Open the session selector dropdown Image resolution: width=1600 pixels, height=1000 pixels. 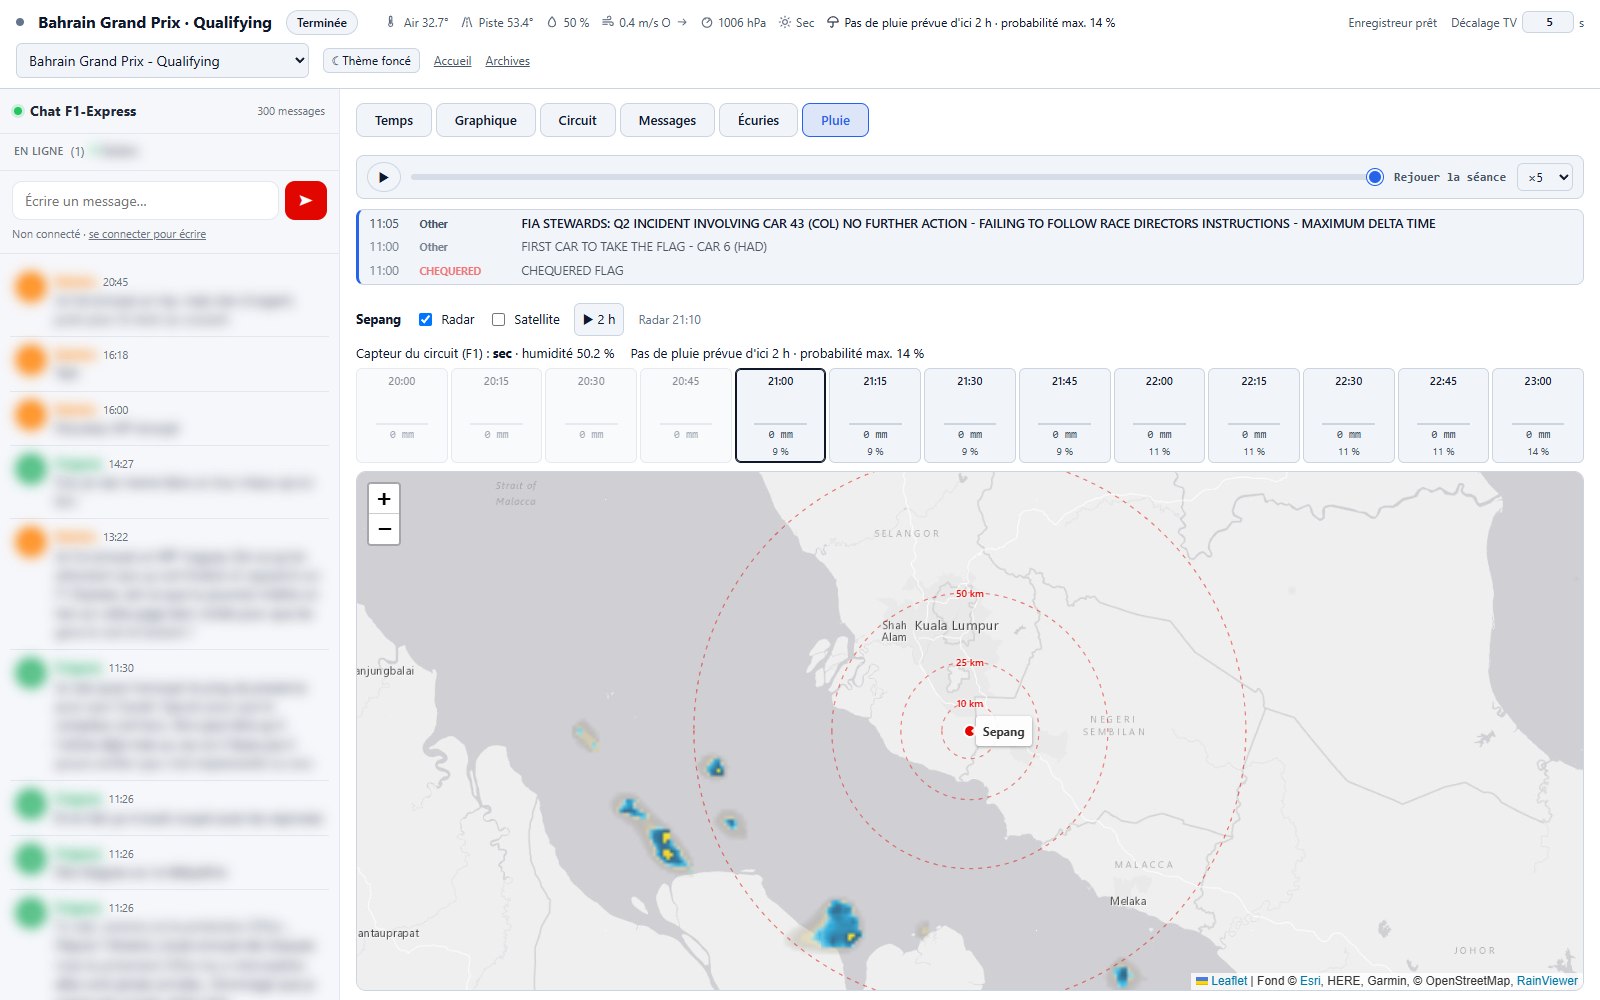pos(162,61)
